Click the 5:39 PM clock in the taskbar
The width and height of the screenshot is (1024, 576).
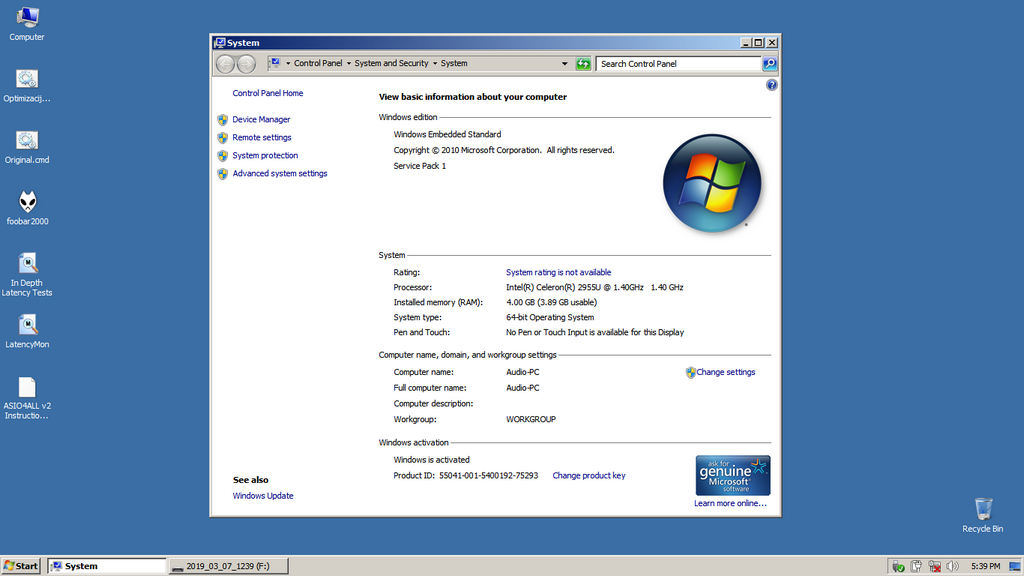pyautogui.click(x=985, y=566)
